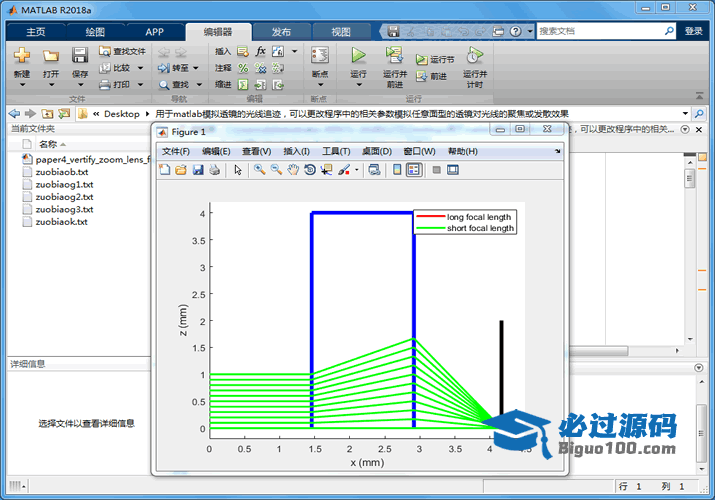The image size is (715, 500).
Task: Toggle the insert legend button in Figure 1
Action: (414, 170)
